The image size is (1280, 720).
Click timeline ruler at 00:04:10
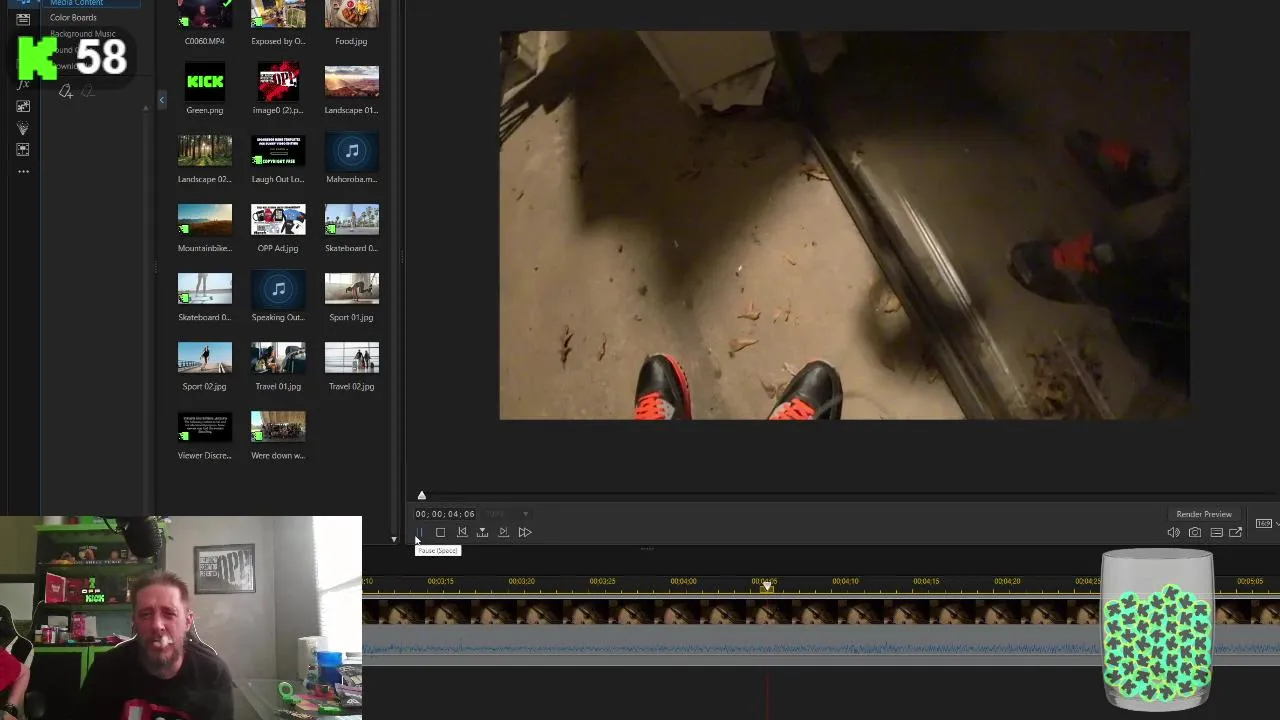point(845,581)
